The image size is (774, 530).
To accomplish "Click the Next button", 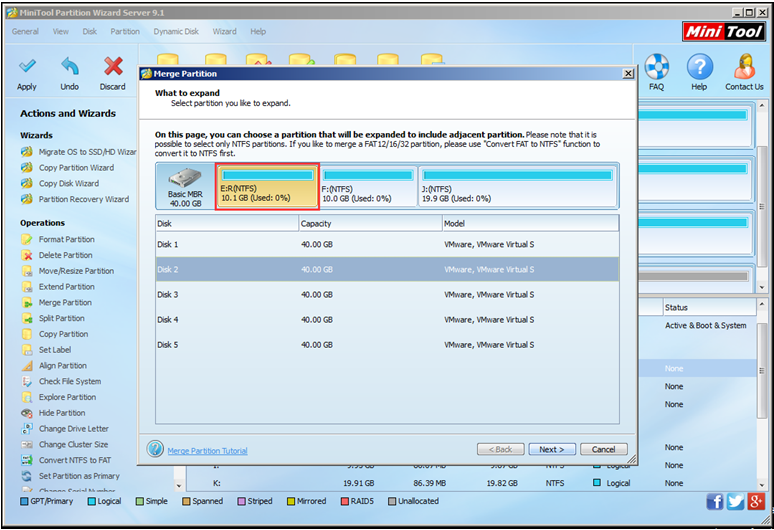I will [552, 450].
